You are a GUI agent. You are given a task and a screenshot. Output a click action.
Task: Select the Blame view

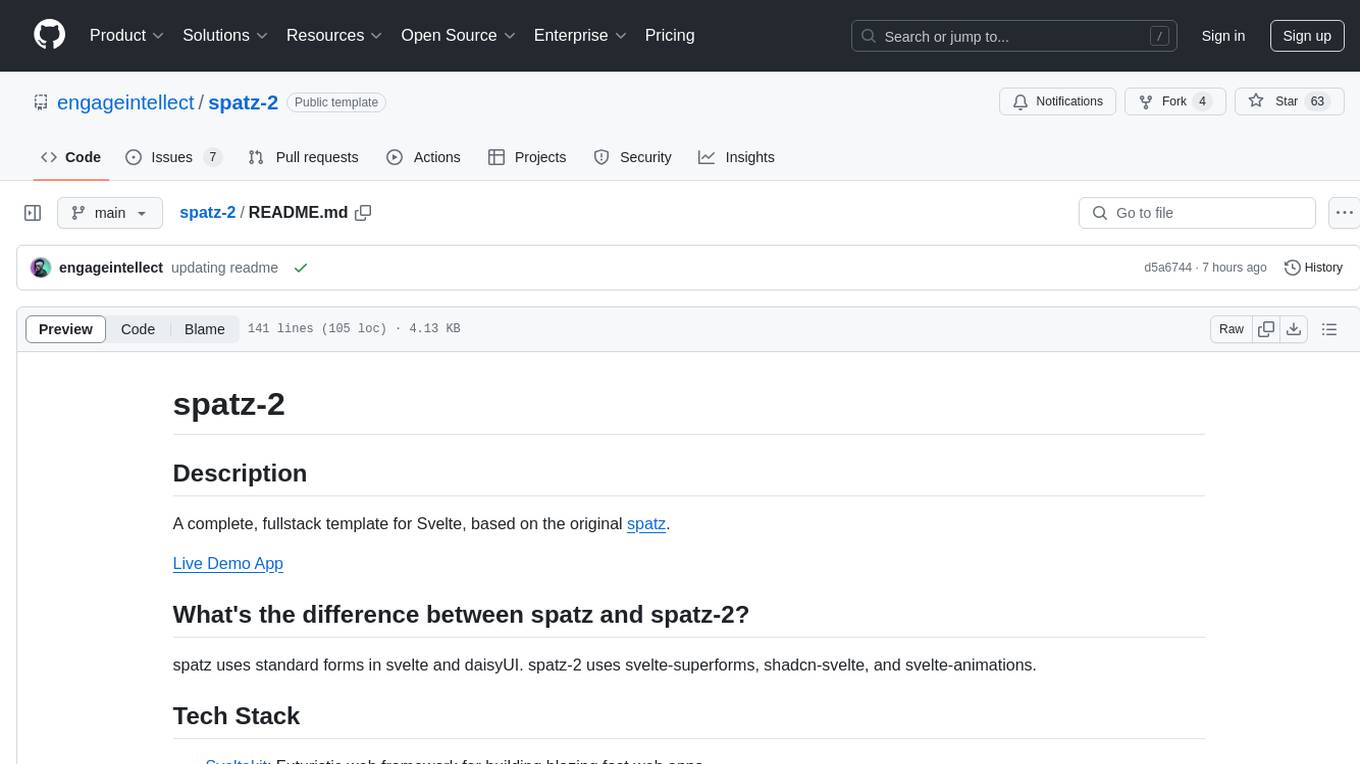tap(205, 329)
